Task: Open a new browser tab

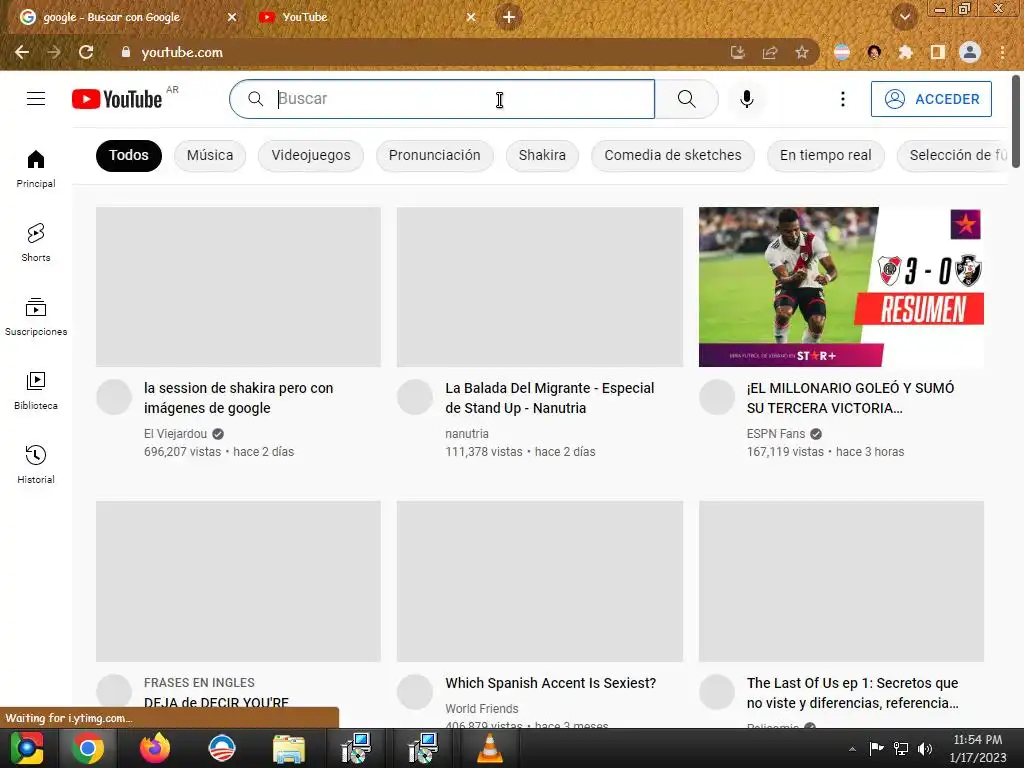Action: (509, 17)
